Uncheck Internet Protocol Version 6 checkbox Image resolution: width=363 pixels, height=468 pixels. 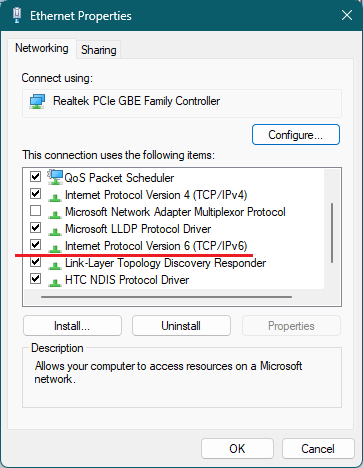point(35,245)
